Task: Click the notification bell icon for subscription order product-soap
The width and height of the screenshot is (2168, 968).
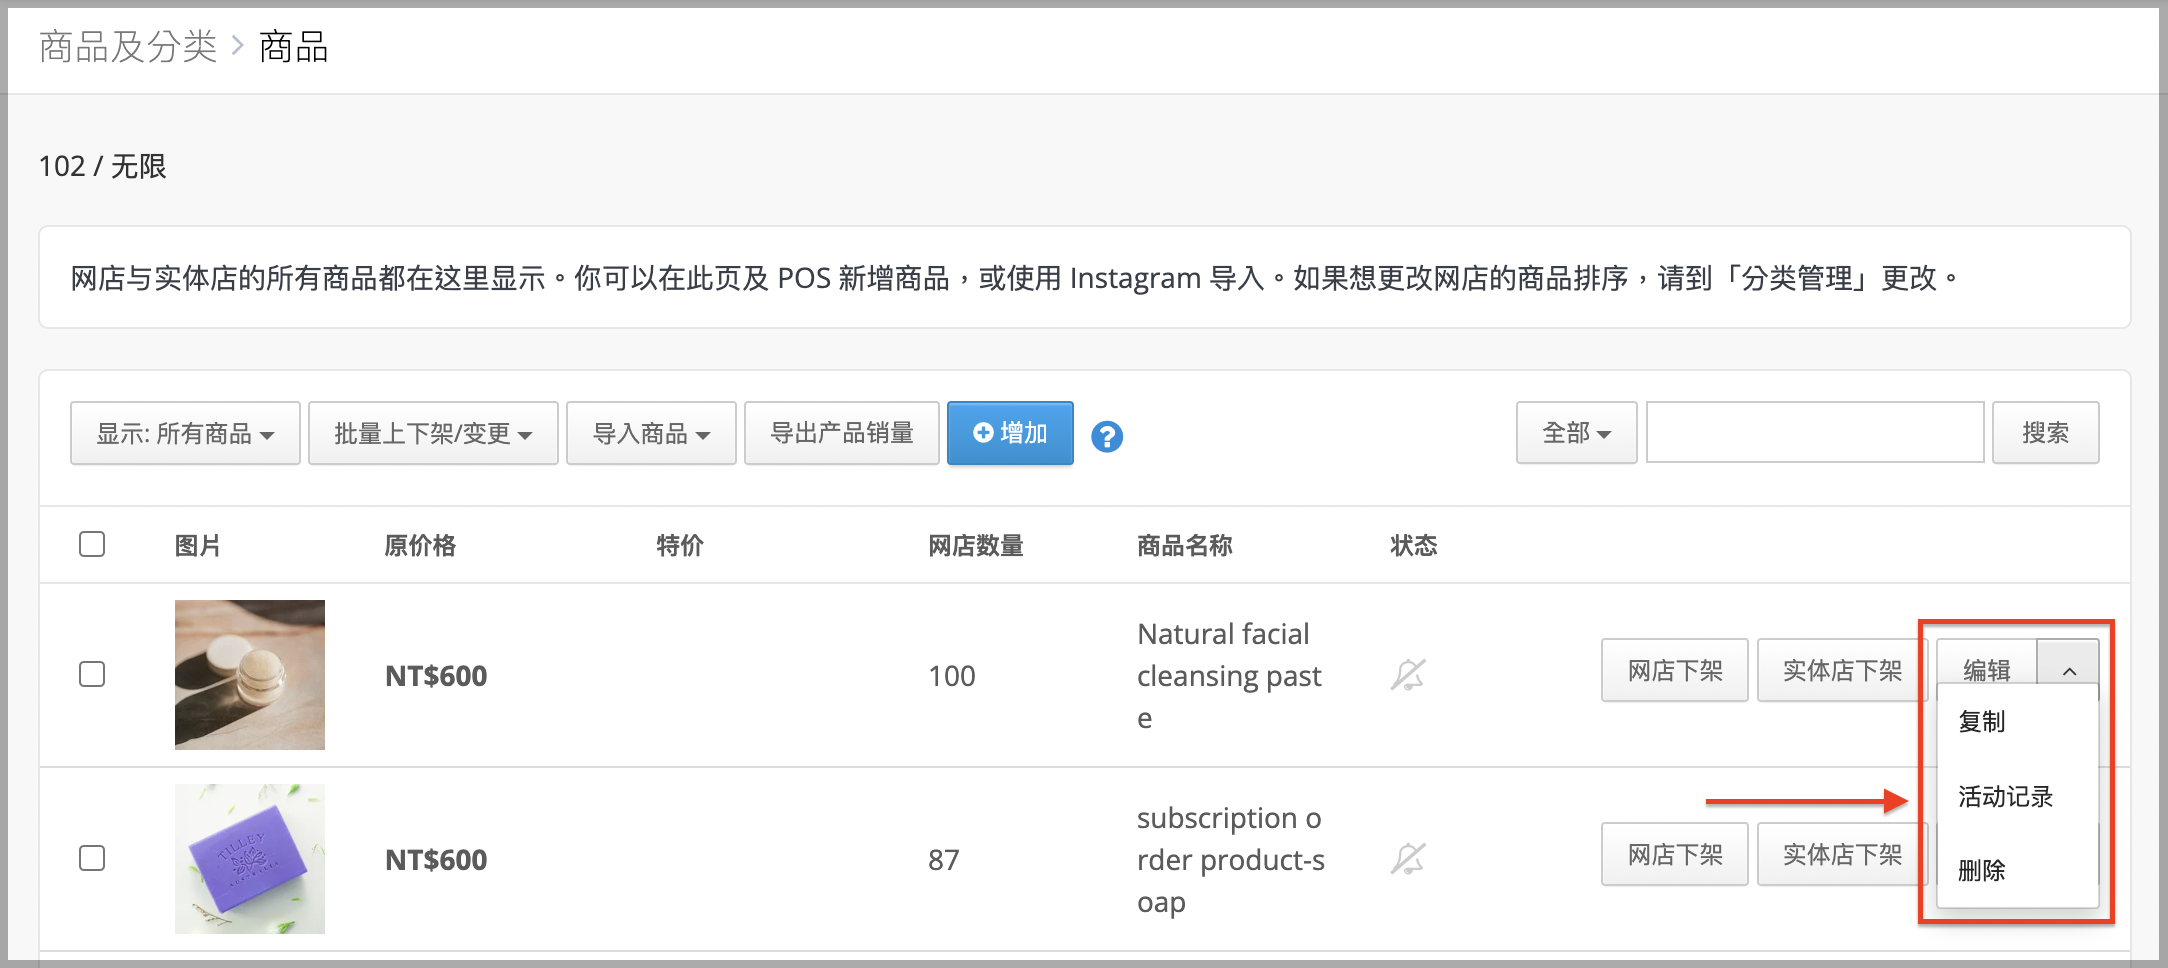Action: 1408,859
